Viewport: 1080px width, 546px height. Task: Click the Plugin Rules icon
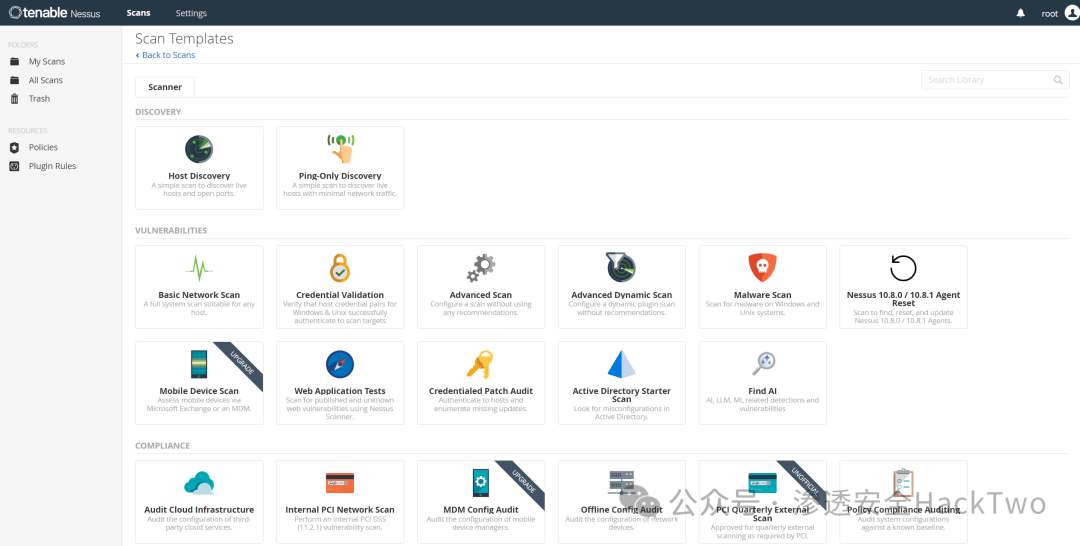(x=14, y=166)
